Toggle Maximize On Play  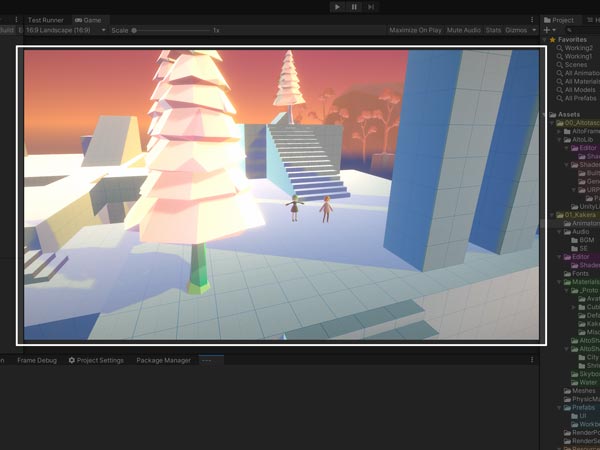point(415,30)
